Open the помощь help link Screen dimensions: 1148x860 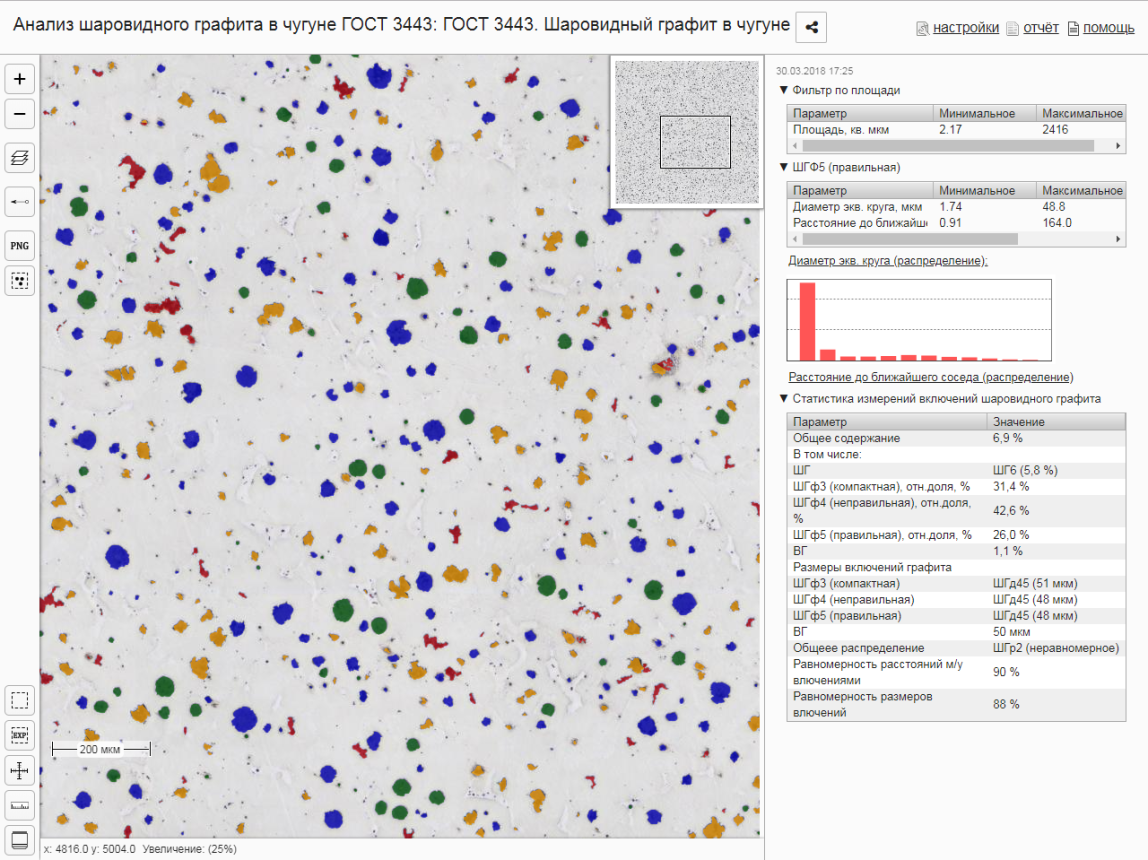point(1108,28)
